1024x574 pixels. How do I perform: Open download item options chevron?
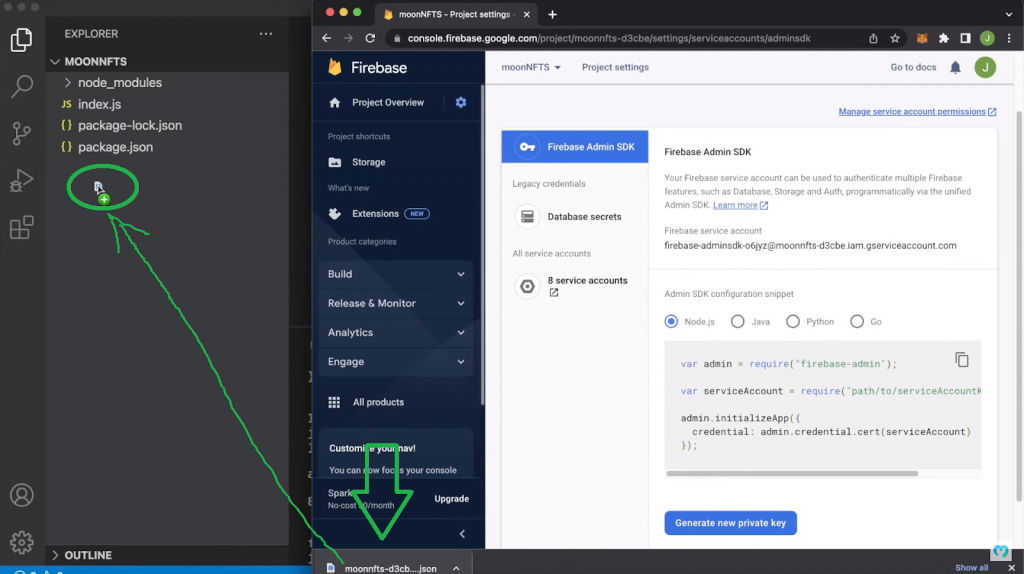(x=456, y=568)
